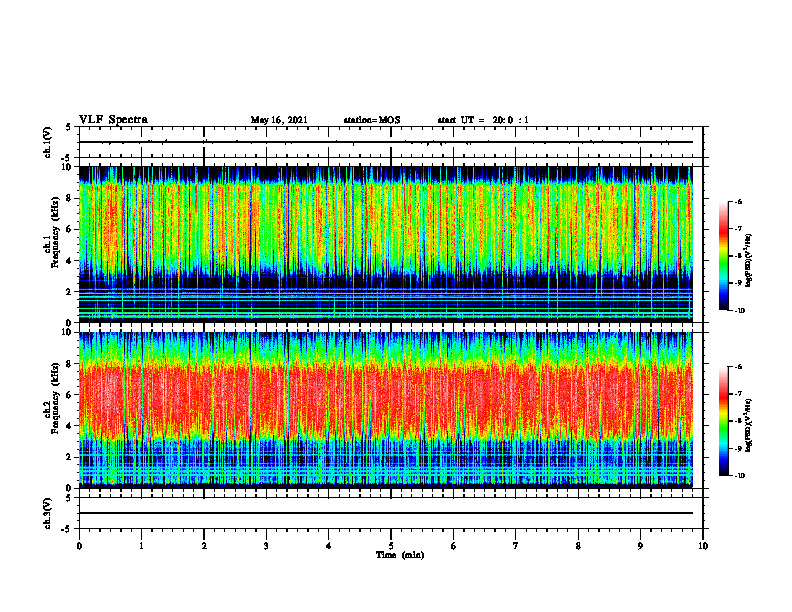Click the '3' minute tick on time axis
The width and height of the screenshot is (792, 612).
[266, 546]
